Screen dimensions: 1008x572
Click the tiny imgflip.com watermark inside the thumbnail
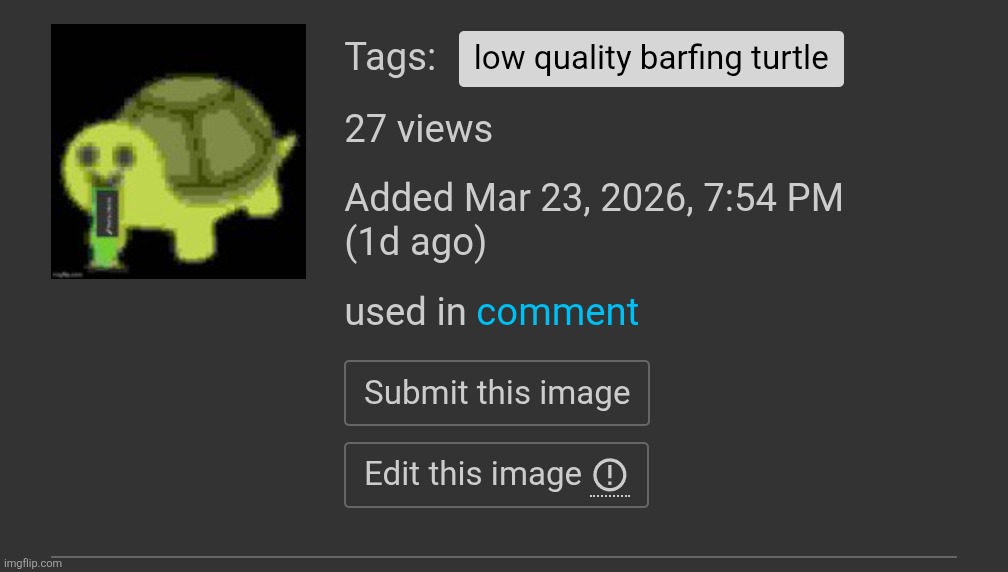(x=68, y=274)
